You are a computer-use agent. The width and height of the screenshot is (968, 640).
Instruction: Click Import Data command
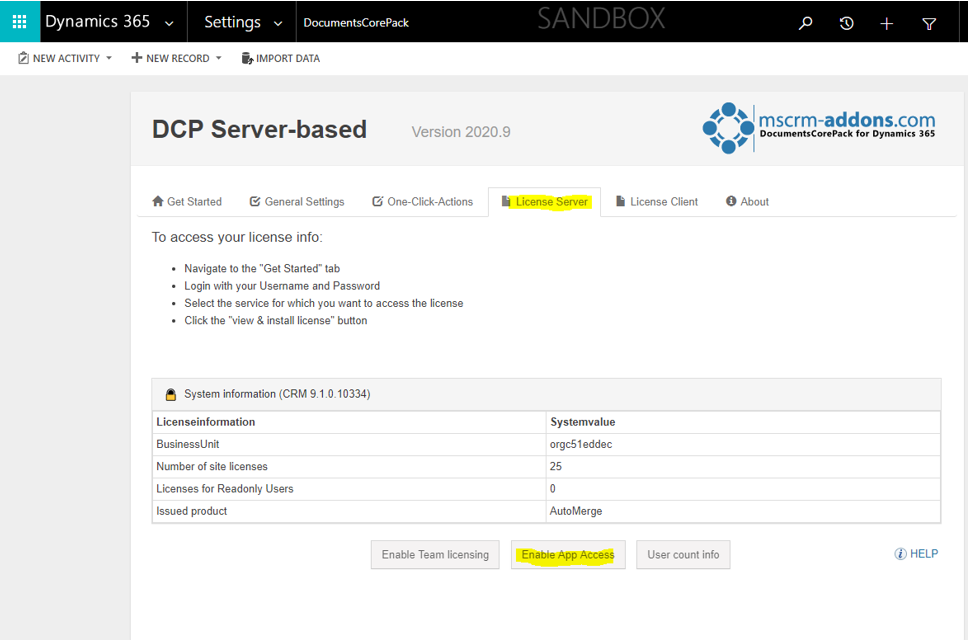(281, 58)
